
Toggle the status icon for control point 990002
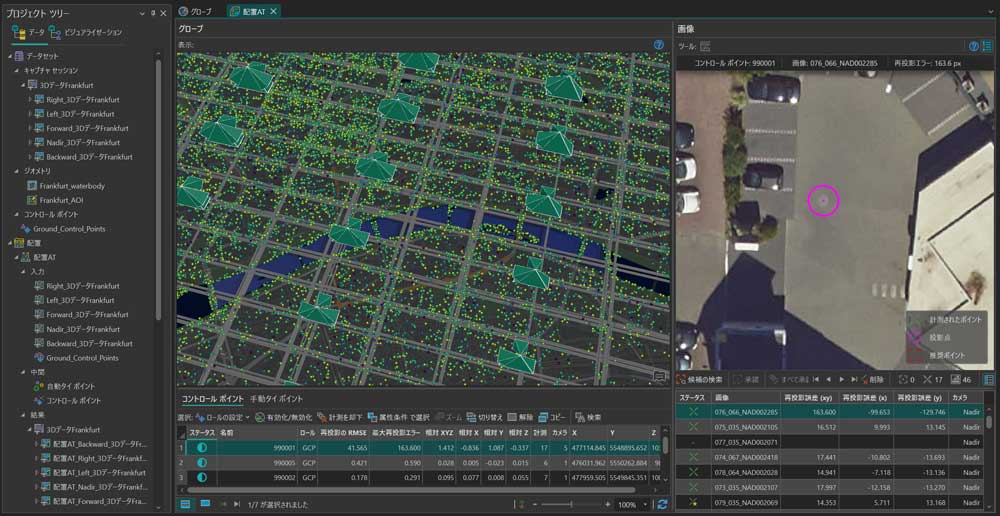click(x=201, y=477)
